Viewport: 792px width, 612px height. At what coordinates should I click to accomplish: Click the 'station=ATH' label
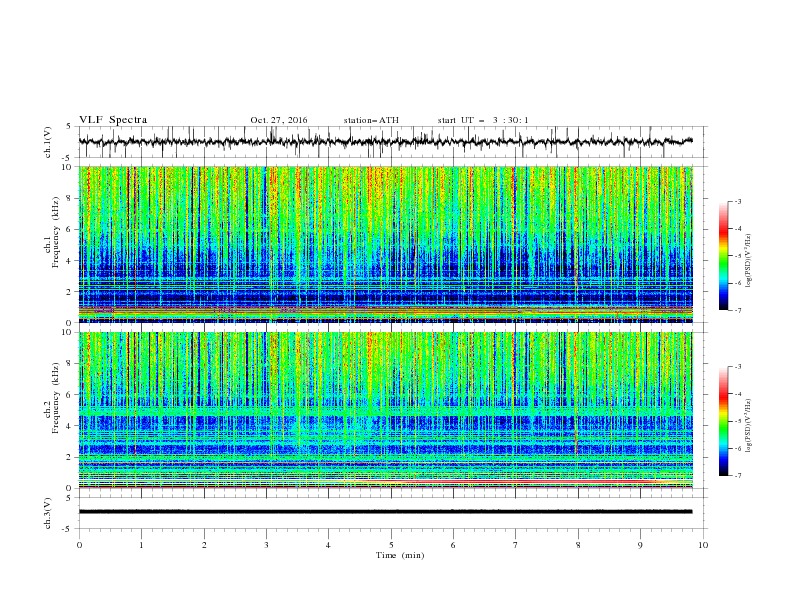[371, 120]
